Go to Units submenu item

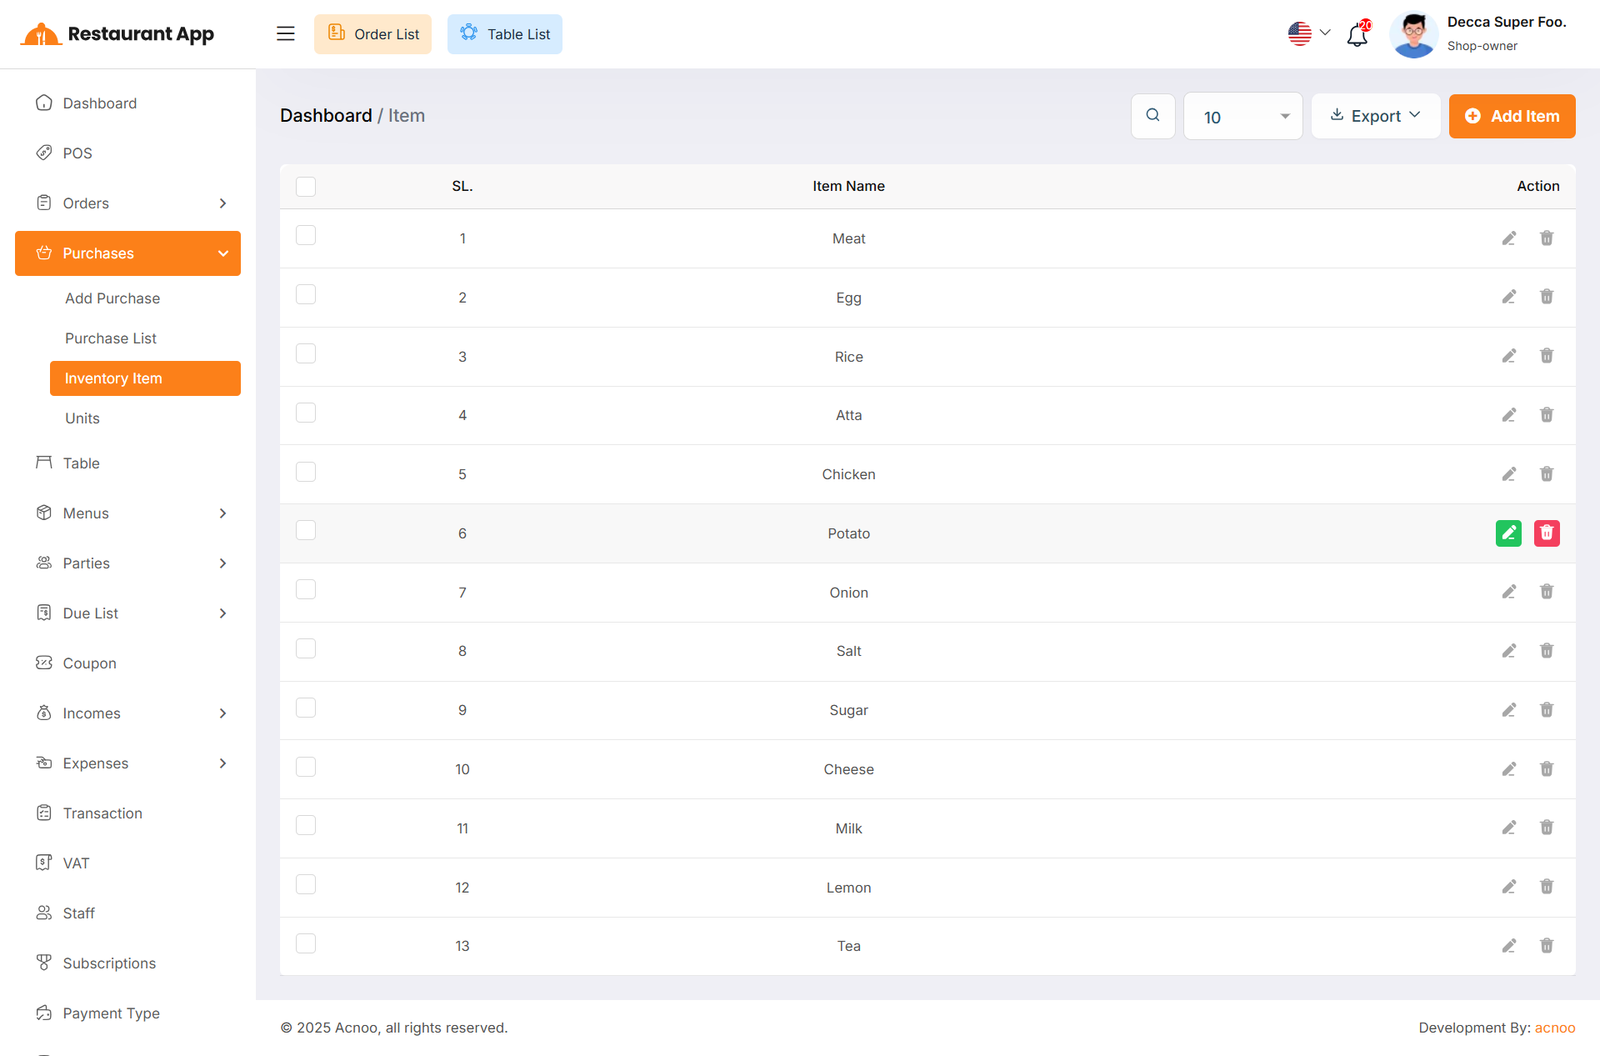coord(82,418)
